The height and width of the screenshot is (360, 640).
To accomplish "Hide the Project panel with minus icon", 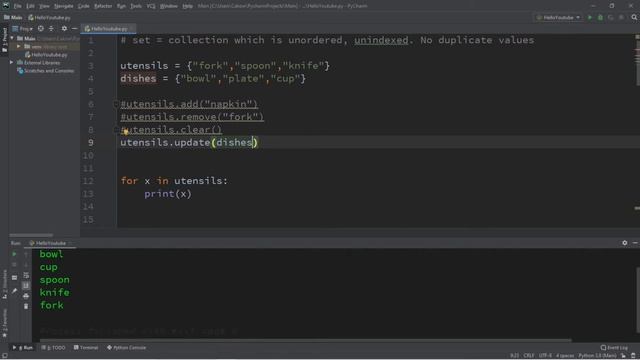I will [x=74, y=29].
